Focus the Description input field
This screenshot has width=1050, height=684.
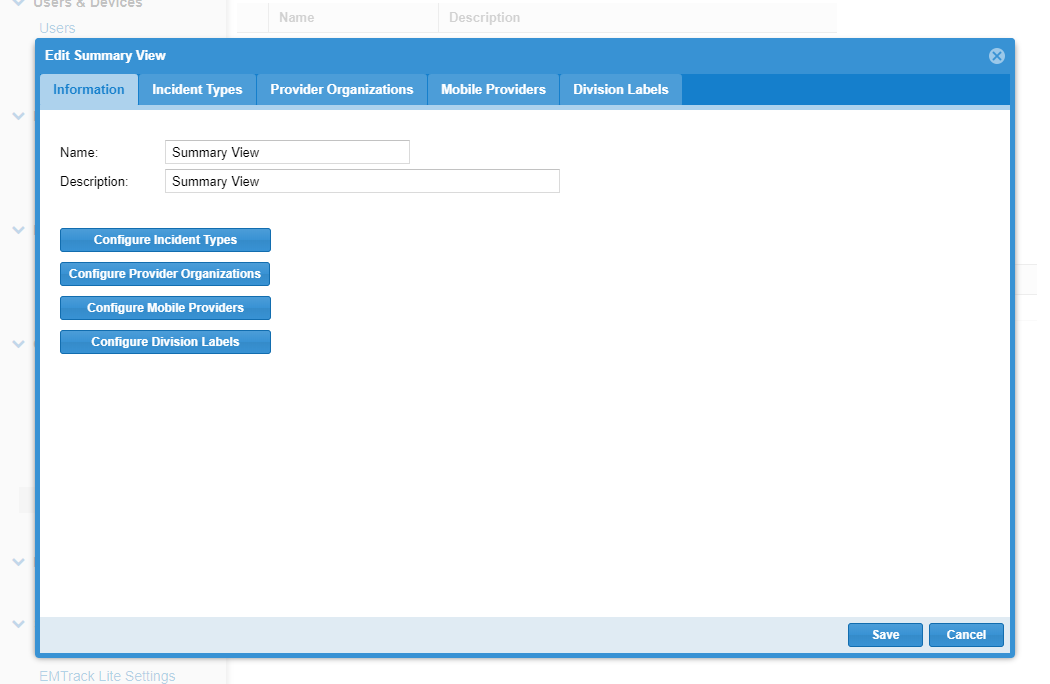(362, 181)
